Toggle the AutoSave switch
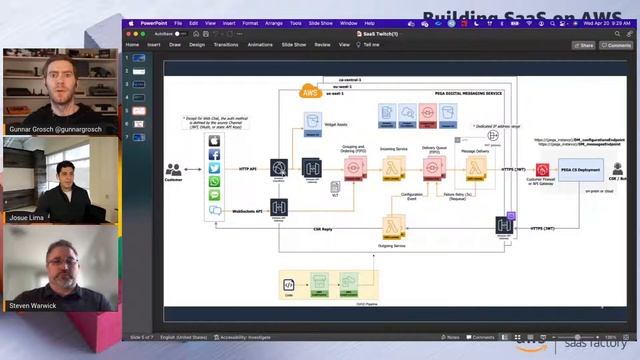The image size is (640, 360). [x=180, y=34]
